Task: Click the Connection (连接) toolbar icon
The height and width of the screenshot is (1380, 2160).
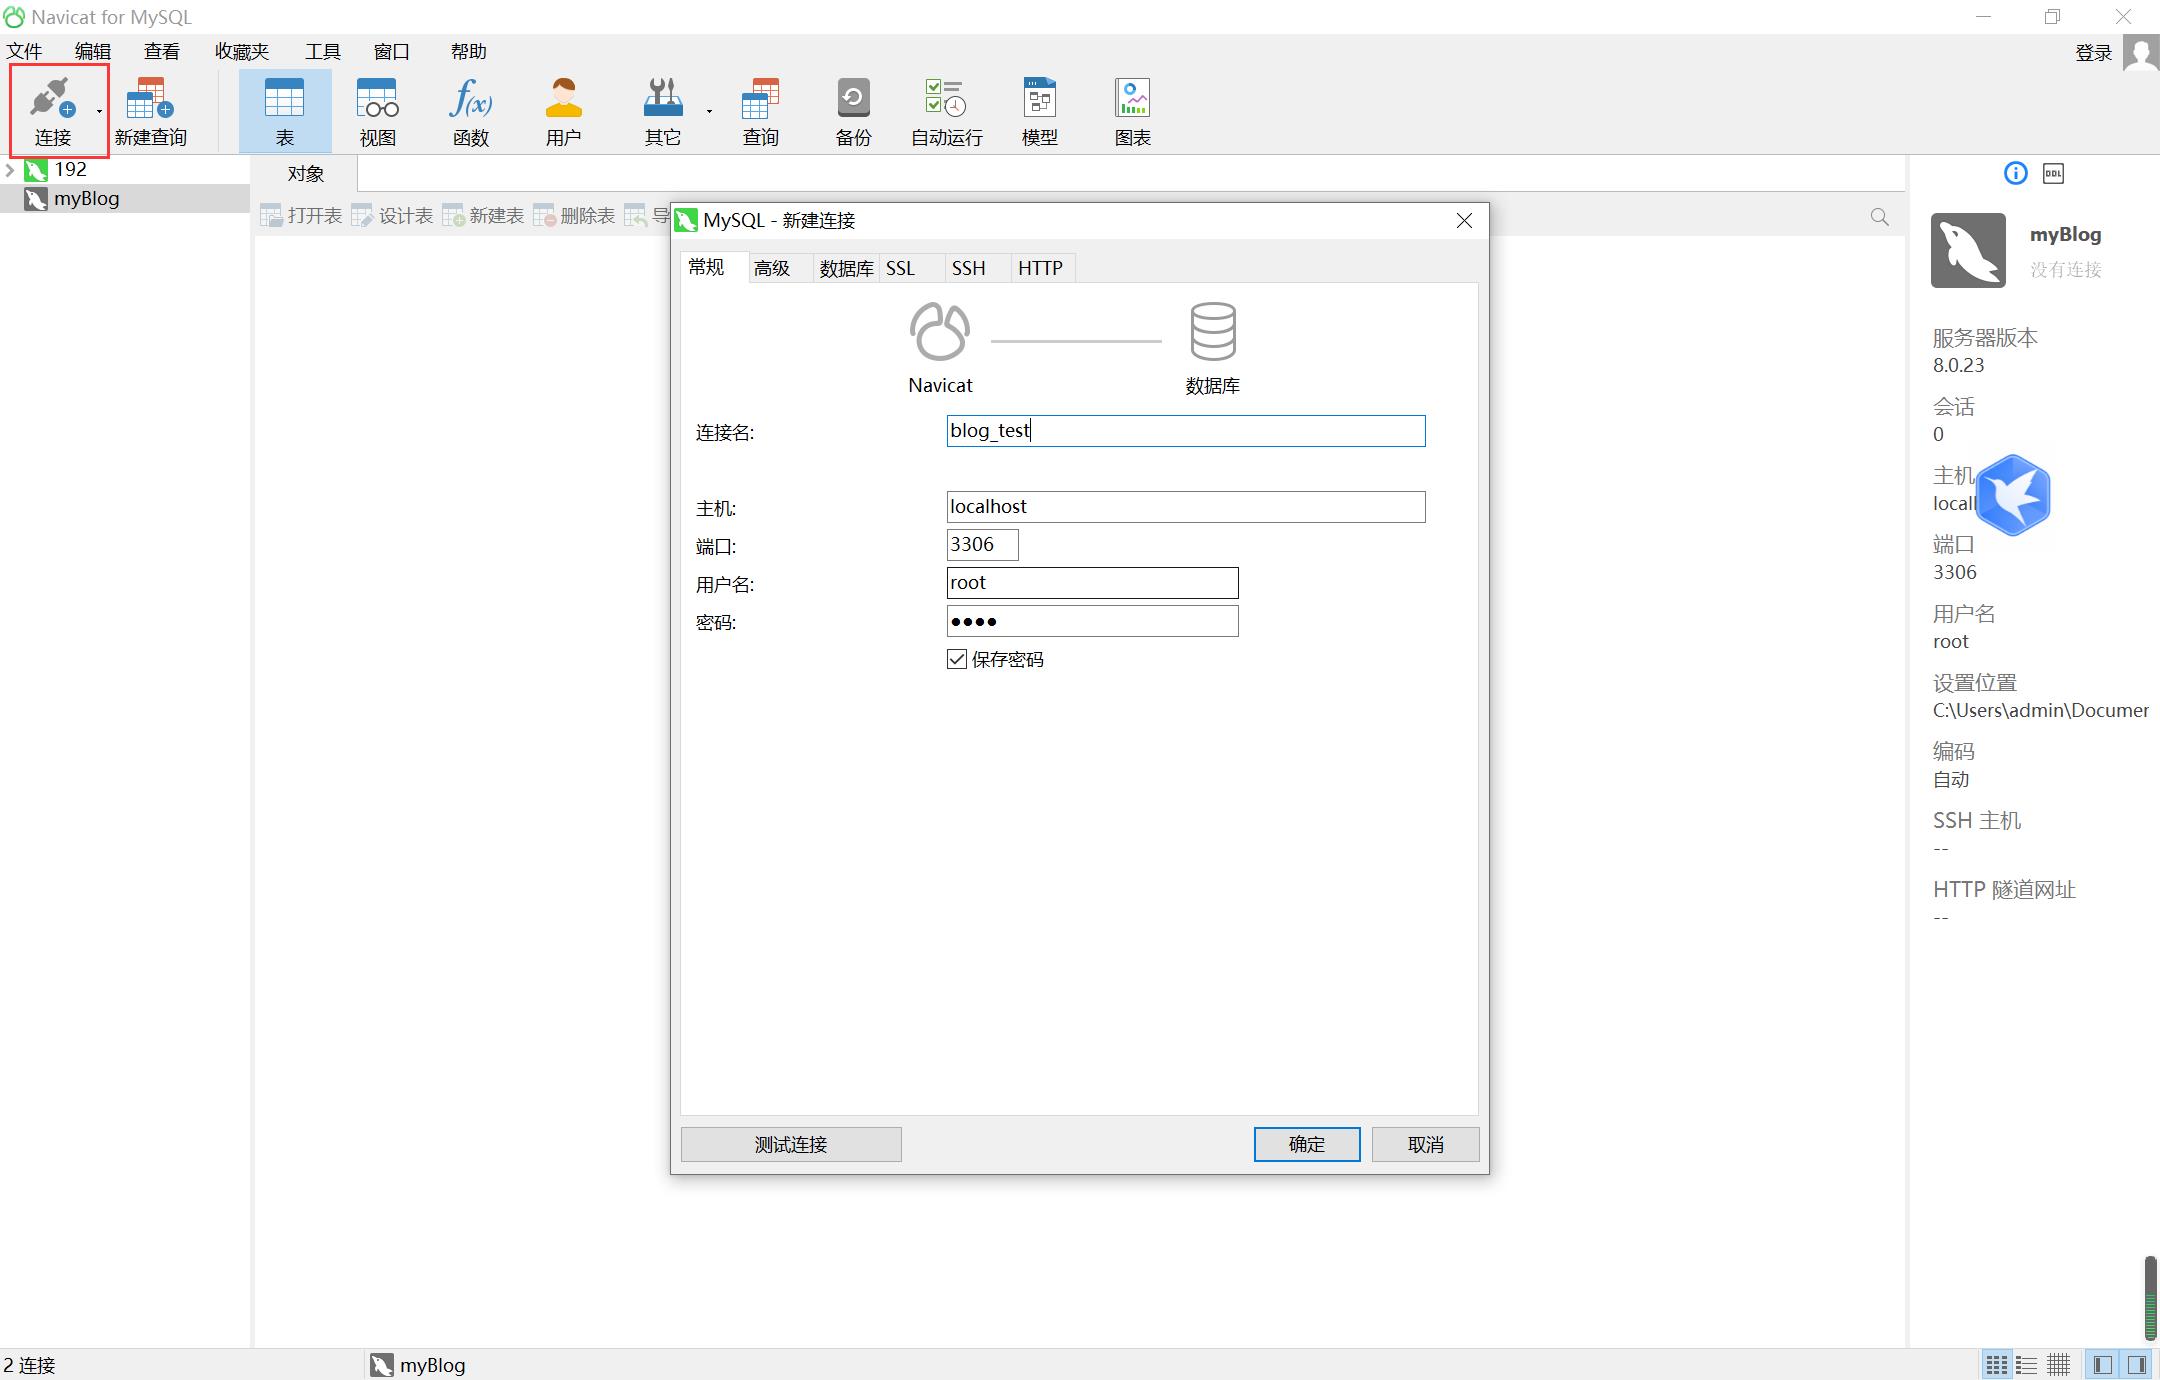Action: point(52,110)
